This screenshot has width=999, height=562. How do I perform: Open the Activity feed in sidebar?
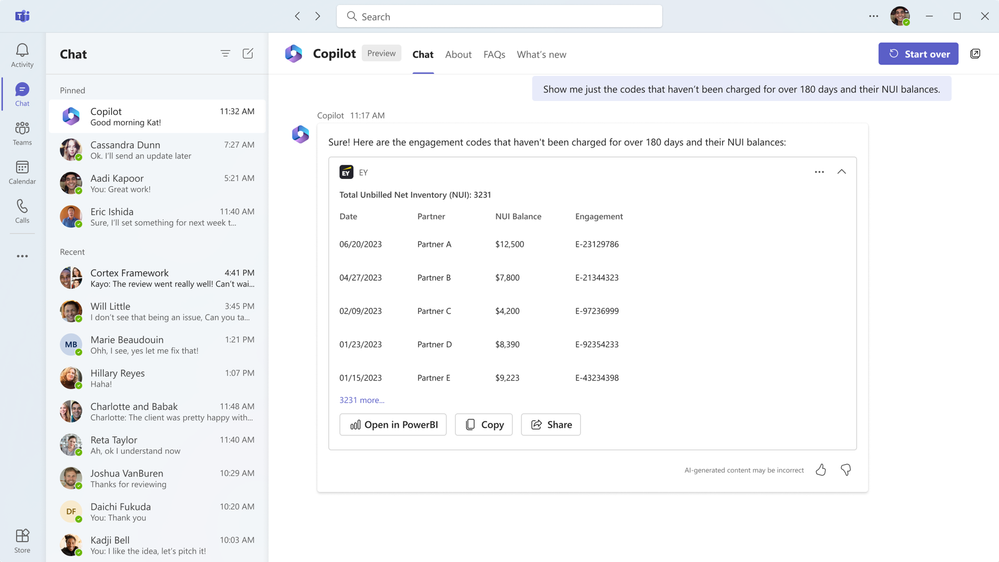(x=22, y=55)
